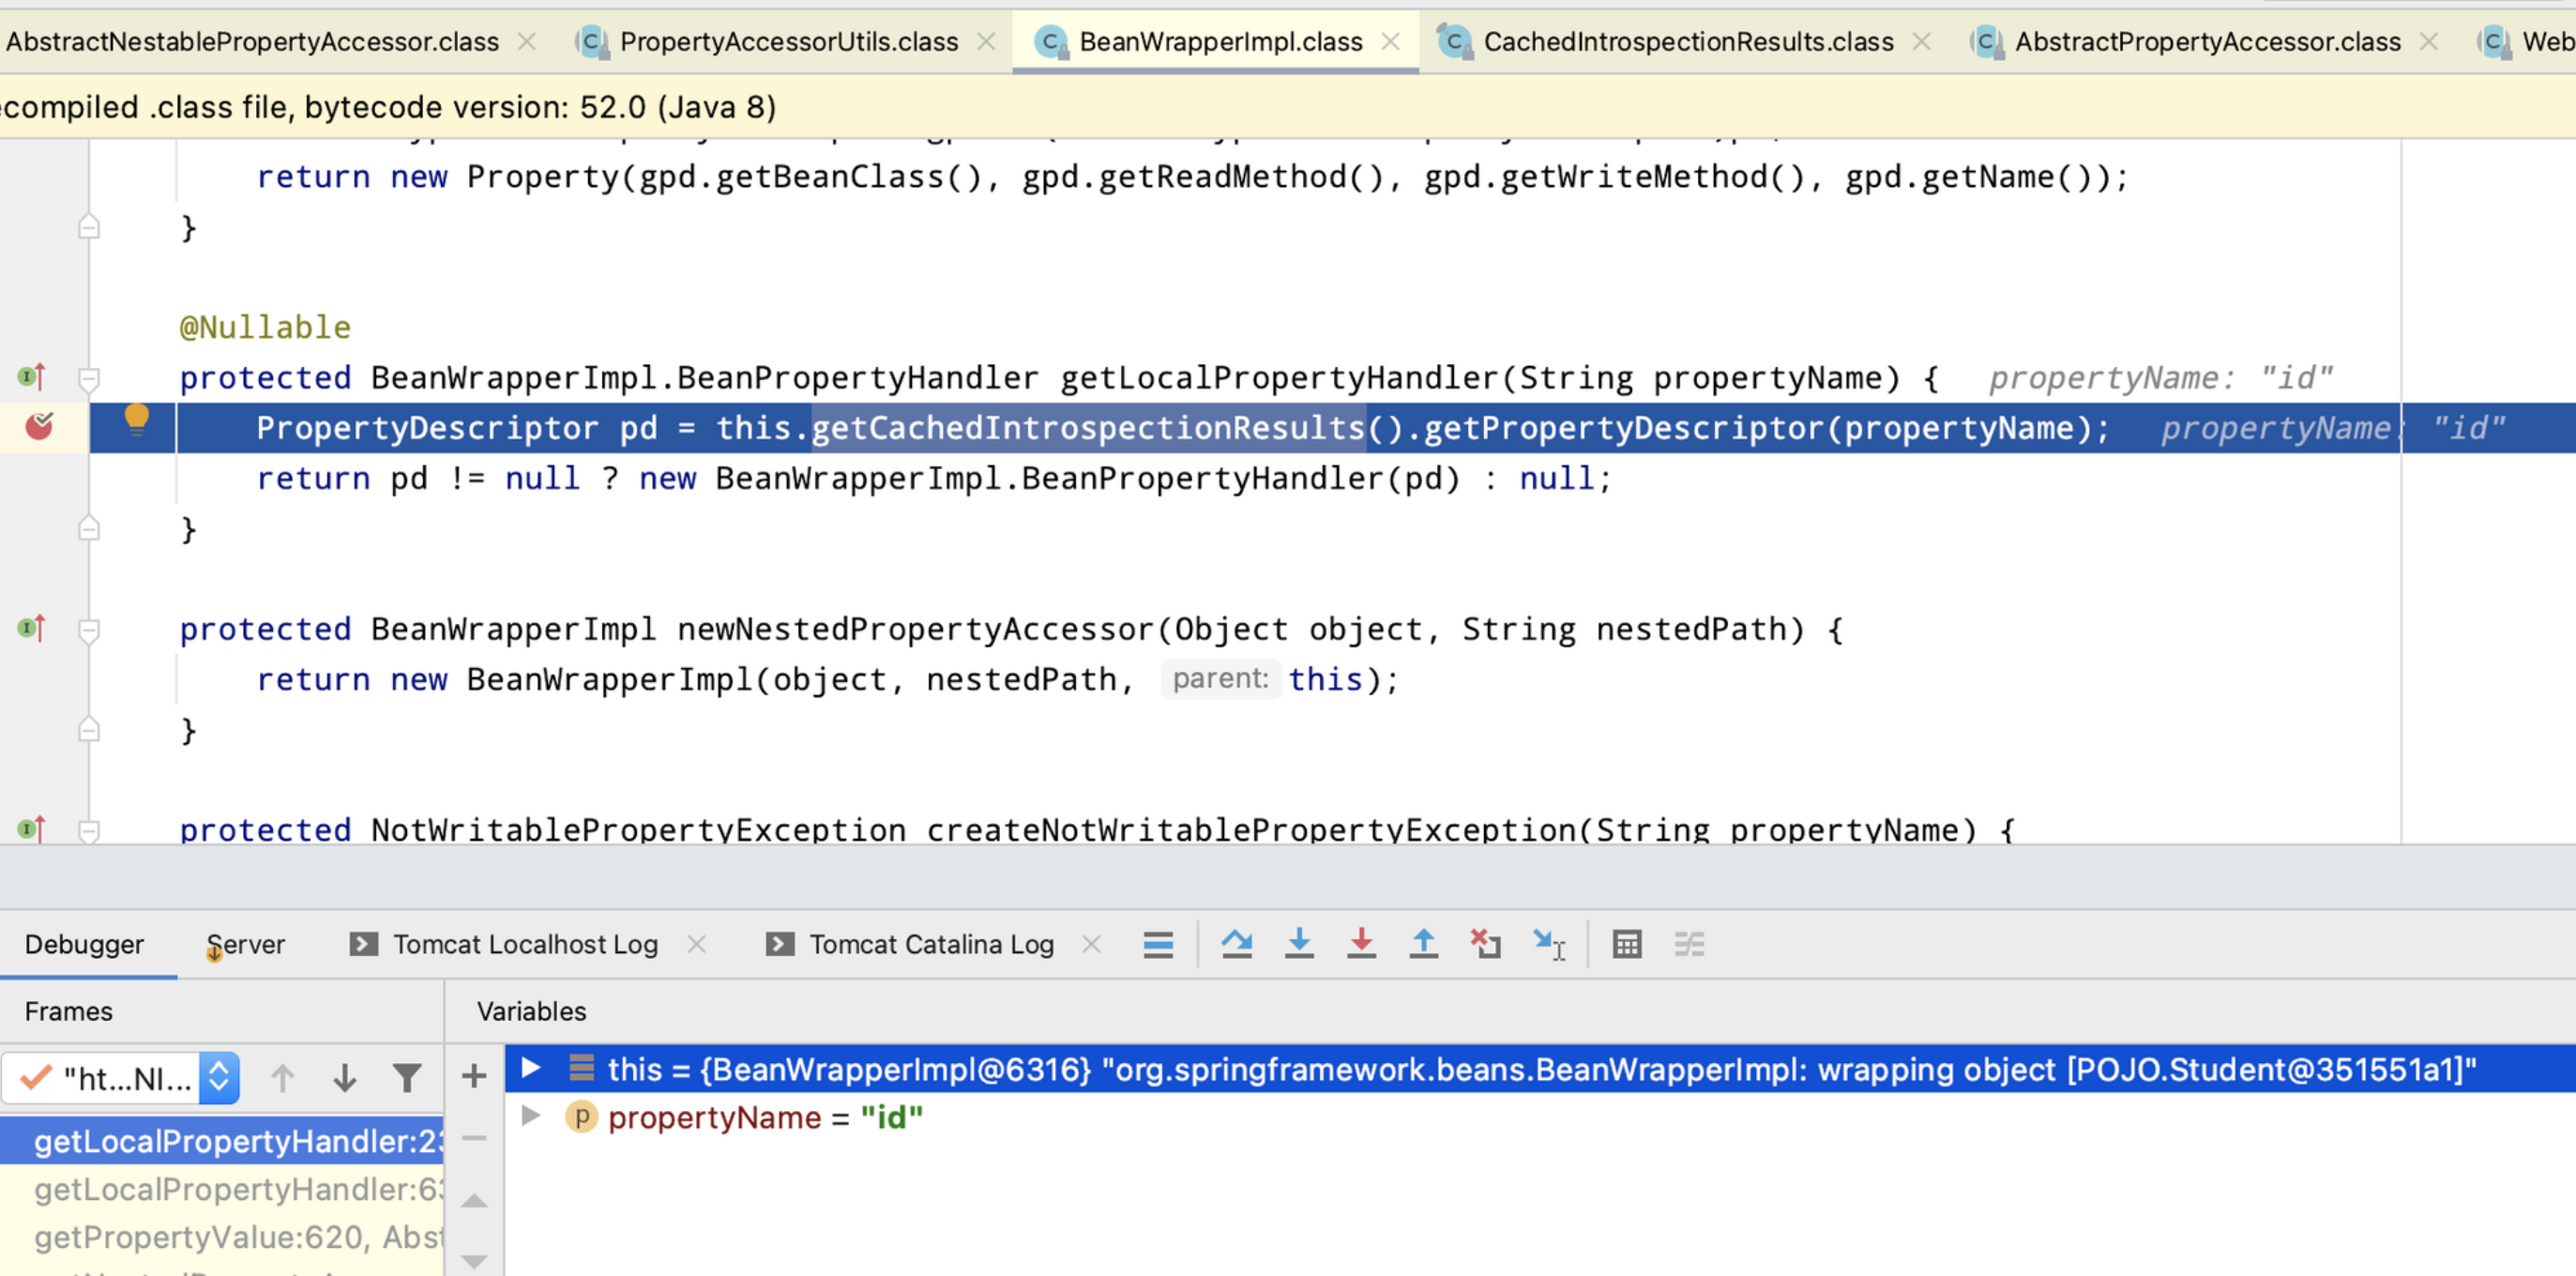Expand the 'this' BeanWrapperImpl variable

(x=532, y=1068)
